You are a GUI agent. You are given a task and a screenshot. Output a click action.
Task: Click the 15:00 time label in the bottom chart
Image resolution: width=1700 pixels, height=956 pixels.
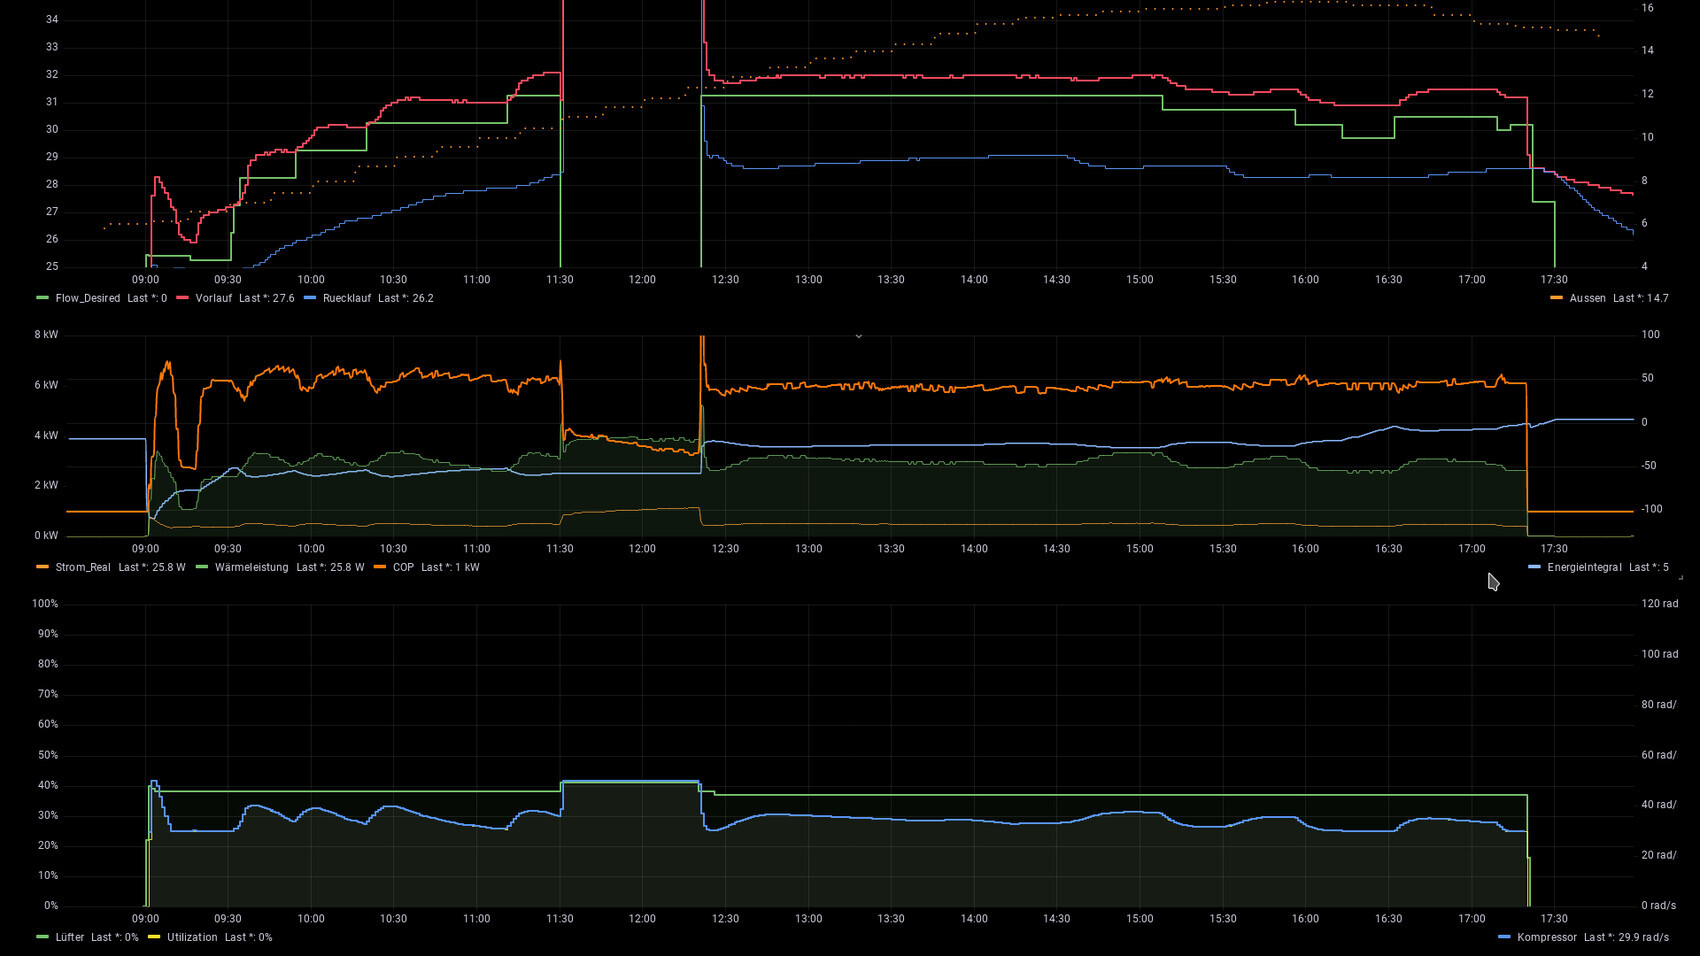1139,918
